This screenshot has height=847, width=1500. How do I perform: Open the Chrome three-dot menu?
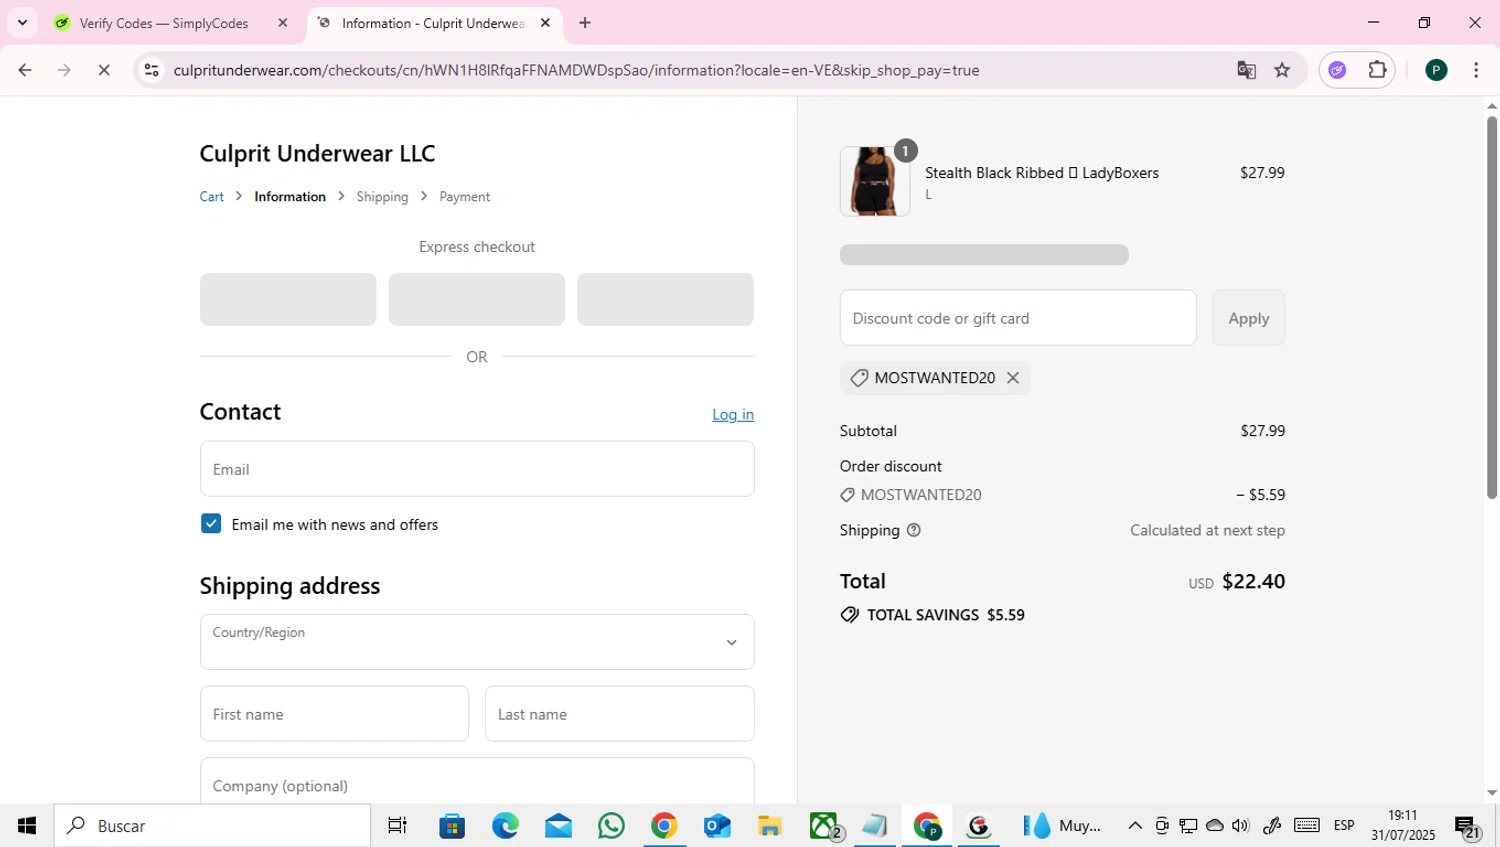tap(1476, 70)
